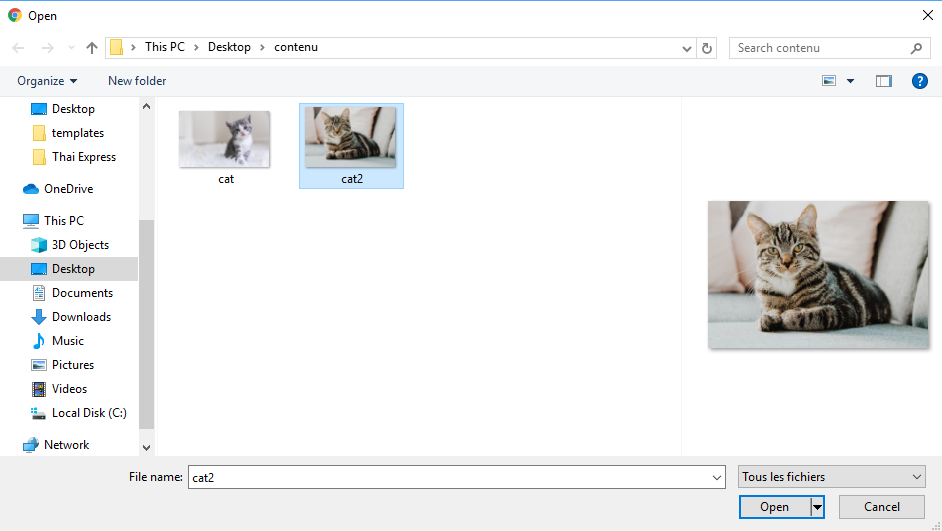Click New folder in toolbar

[x=137, y=81]
